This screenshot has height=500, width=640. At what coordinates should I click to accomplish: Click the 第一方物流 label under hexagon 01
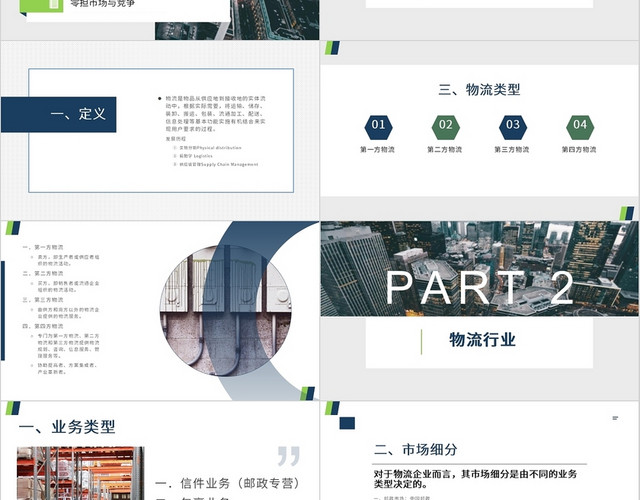coord(377,149)
